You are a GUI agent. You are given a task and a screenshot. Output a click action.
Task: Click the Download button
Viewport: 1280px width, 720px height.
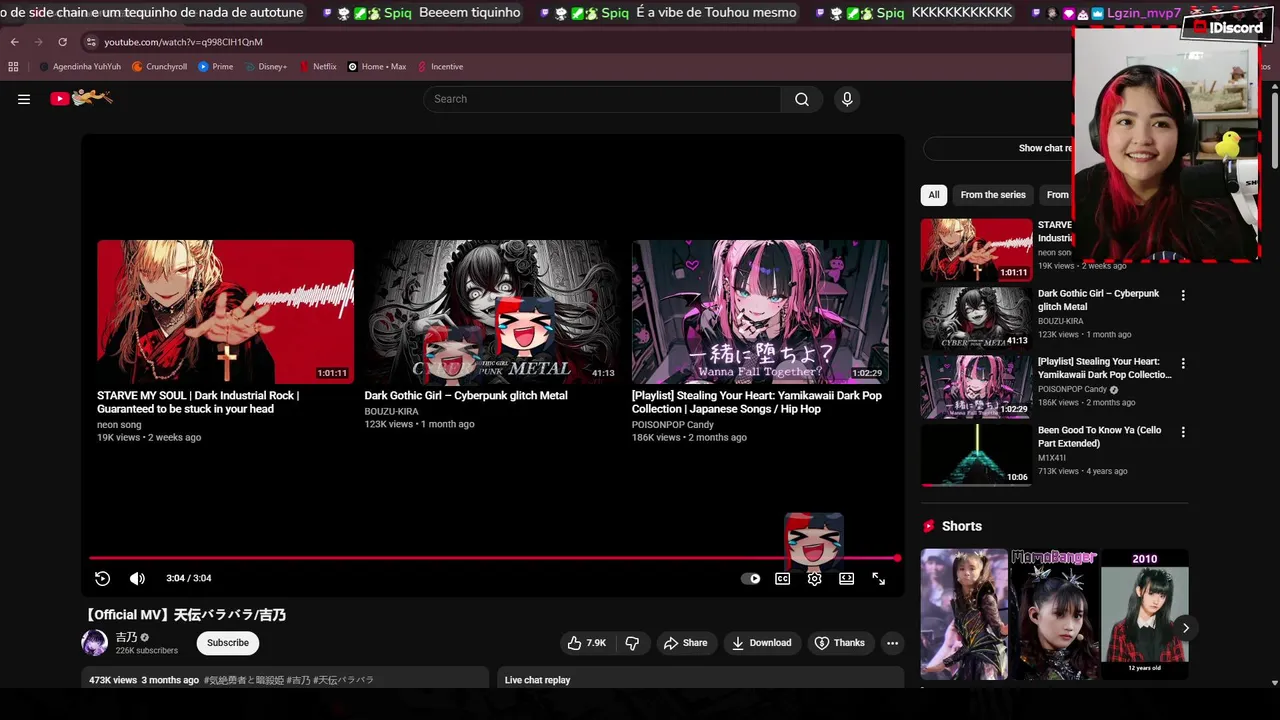[761, 643]
